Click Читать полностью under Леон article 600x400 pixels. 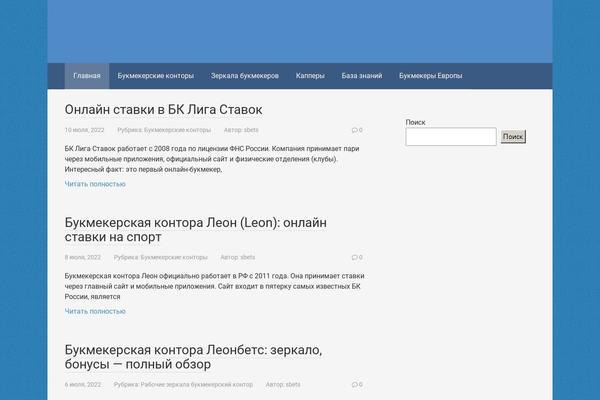tap(95, 312)
